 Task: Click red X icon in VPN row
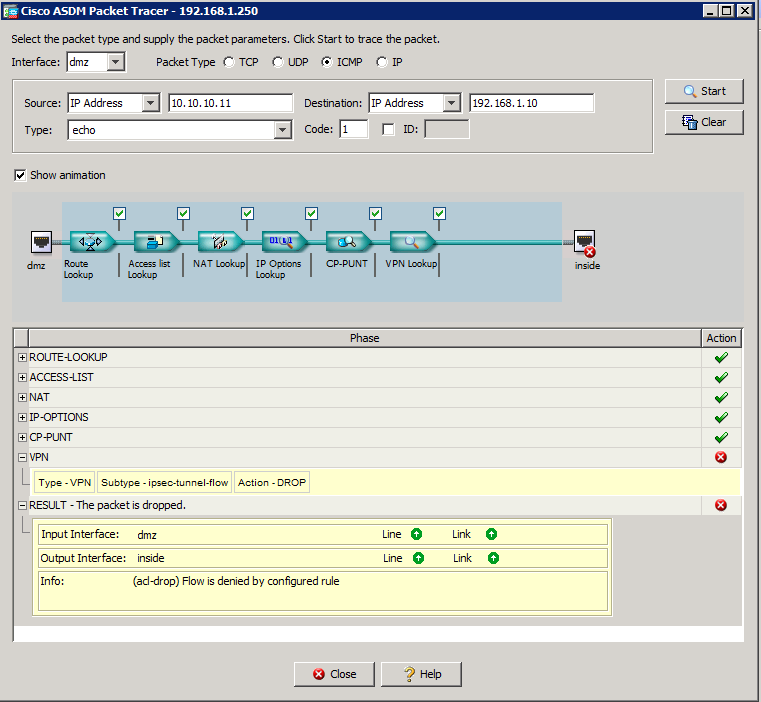click(x=721, y=457)
